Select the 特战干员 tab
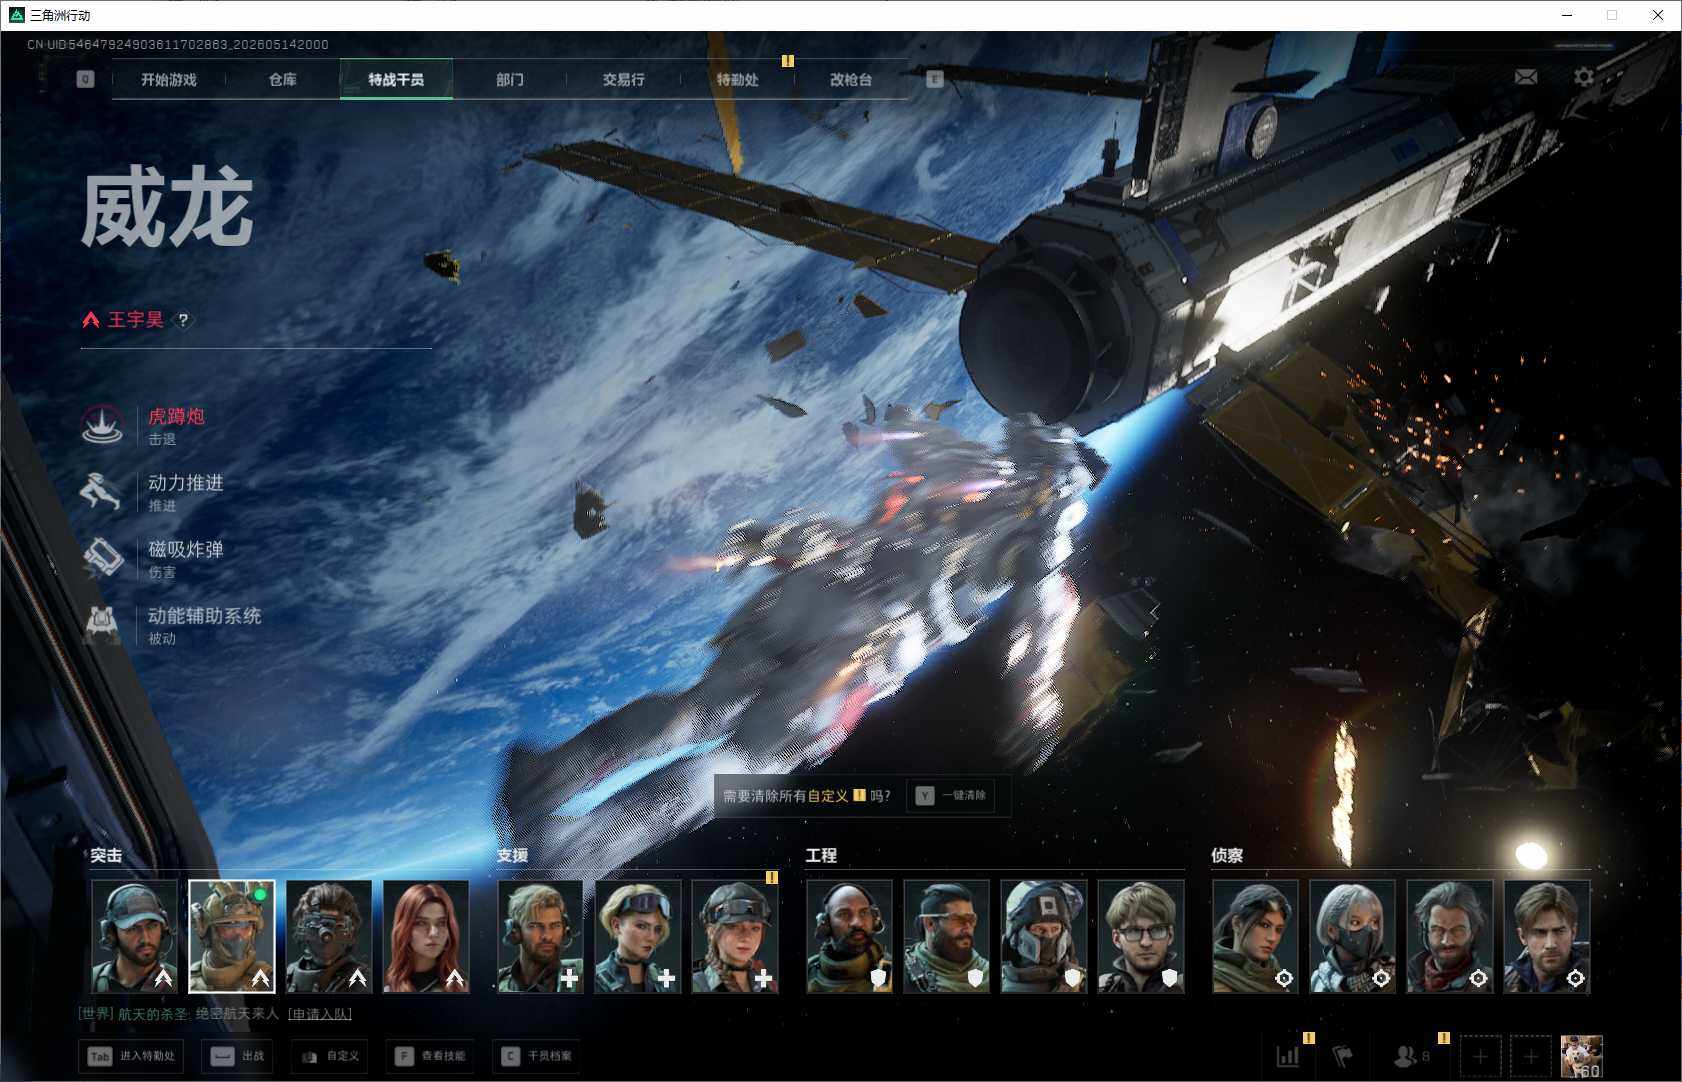Viewport: 1682px width, 1082px height. [397, 79]
